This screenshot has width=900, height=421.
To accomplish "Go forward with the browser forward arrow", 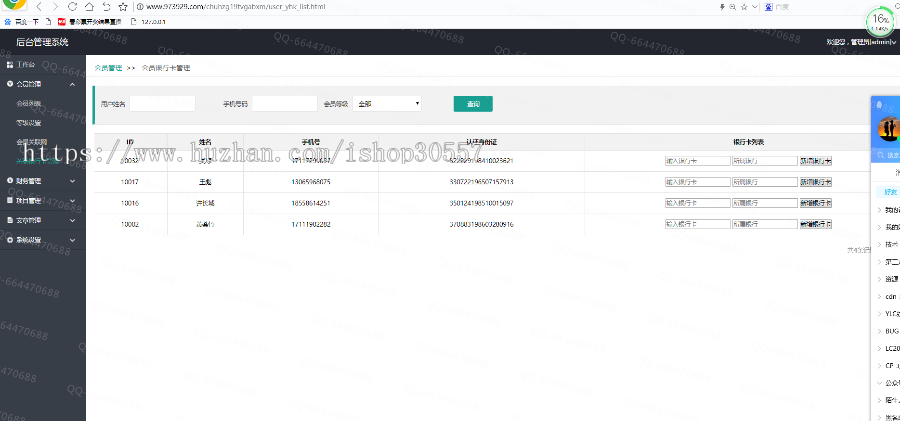I will click(x=55, y=7).
